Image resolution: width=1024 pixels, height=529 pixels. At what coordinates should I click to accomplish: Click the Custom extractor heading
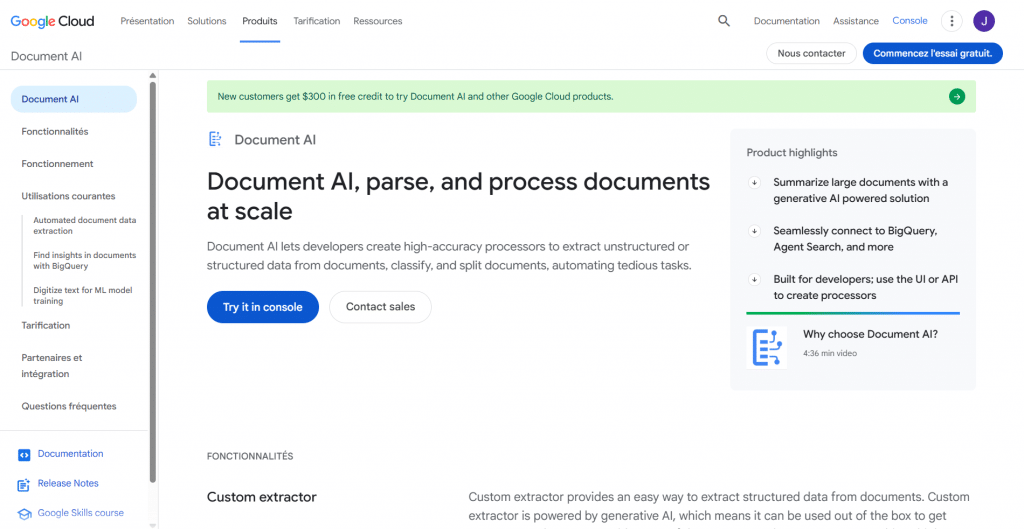tap(262, 497)
